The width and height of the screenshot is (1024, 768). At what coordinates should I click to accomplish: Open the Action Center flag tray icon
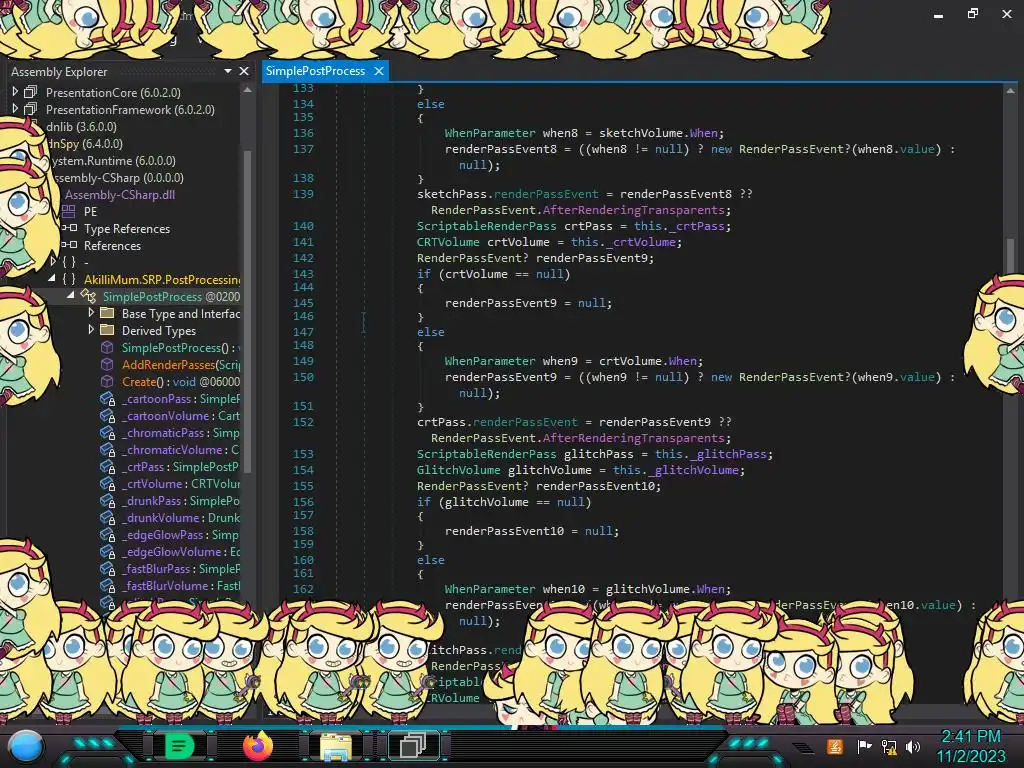(x=865, y=746)
